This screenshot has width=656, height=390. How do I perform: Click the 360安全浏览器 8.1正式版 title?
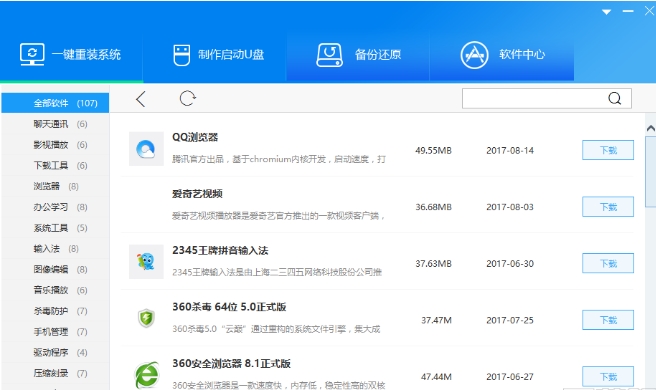click(231, 363)
